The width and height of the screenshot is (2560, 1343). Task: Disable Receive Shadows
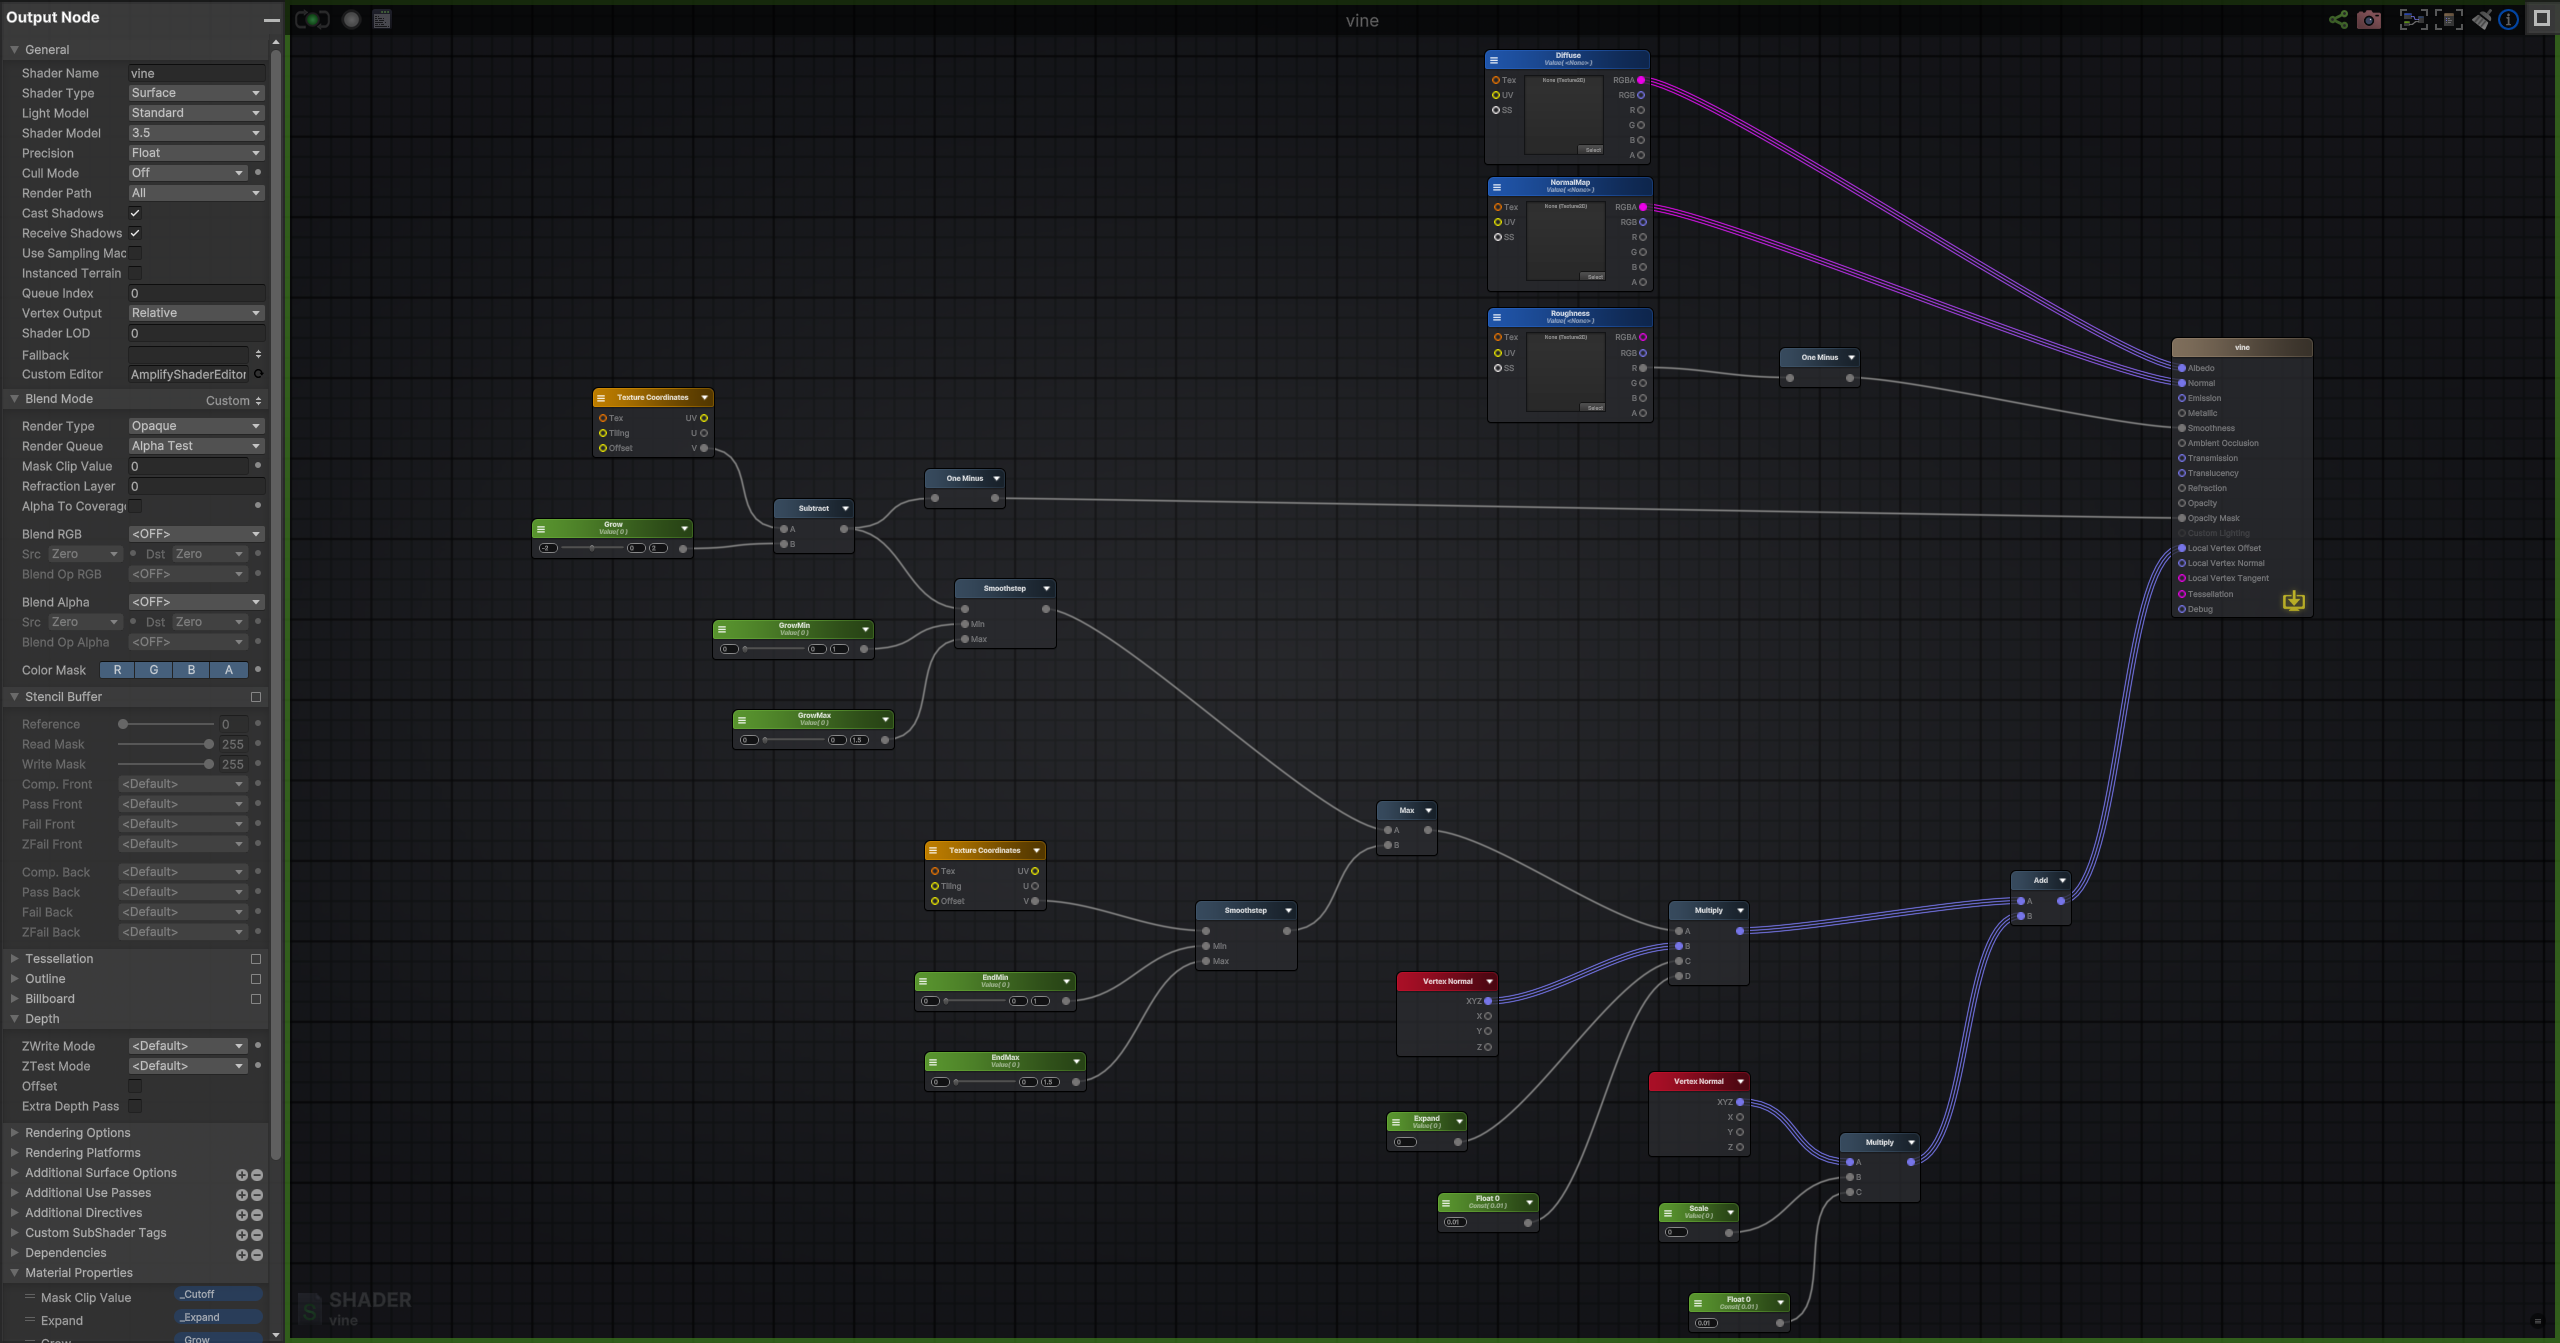tap(134, 233)
